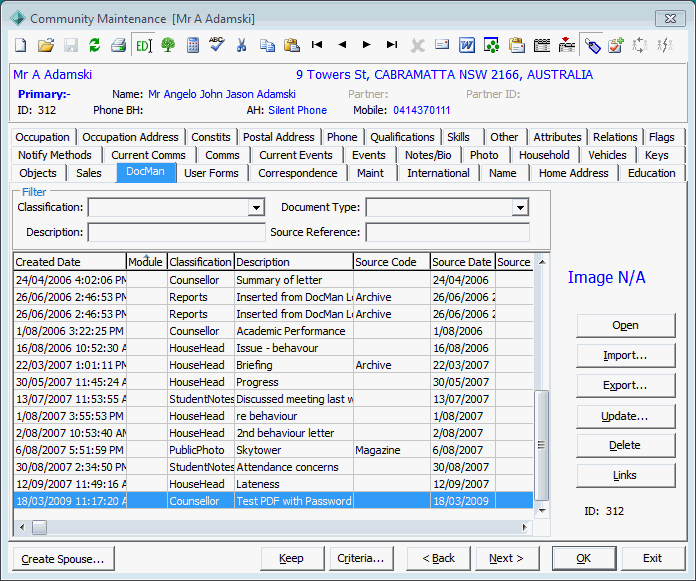Go to previous record arrow icon
Viewport: 696px width, 581px height.
(342, 44)
